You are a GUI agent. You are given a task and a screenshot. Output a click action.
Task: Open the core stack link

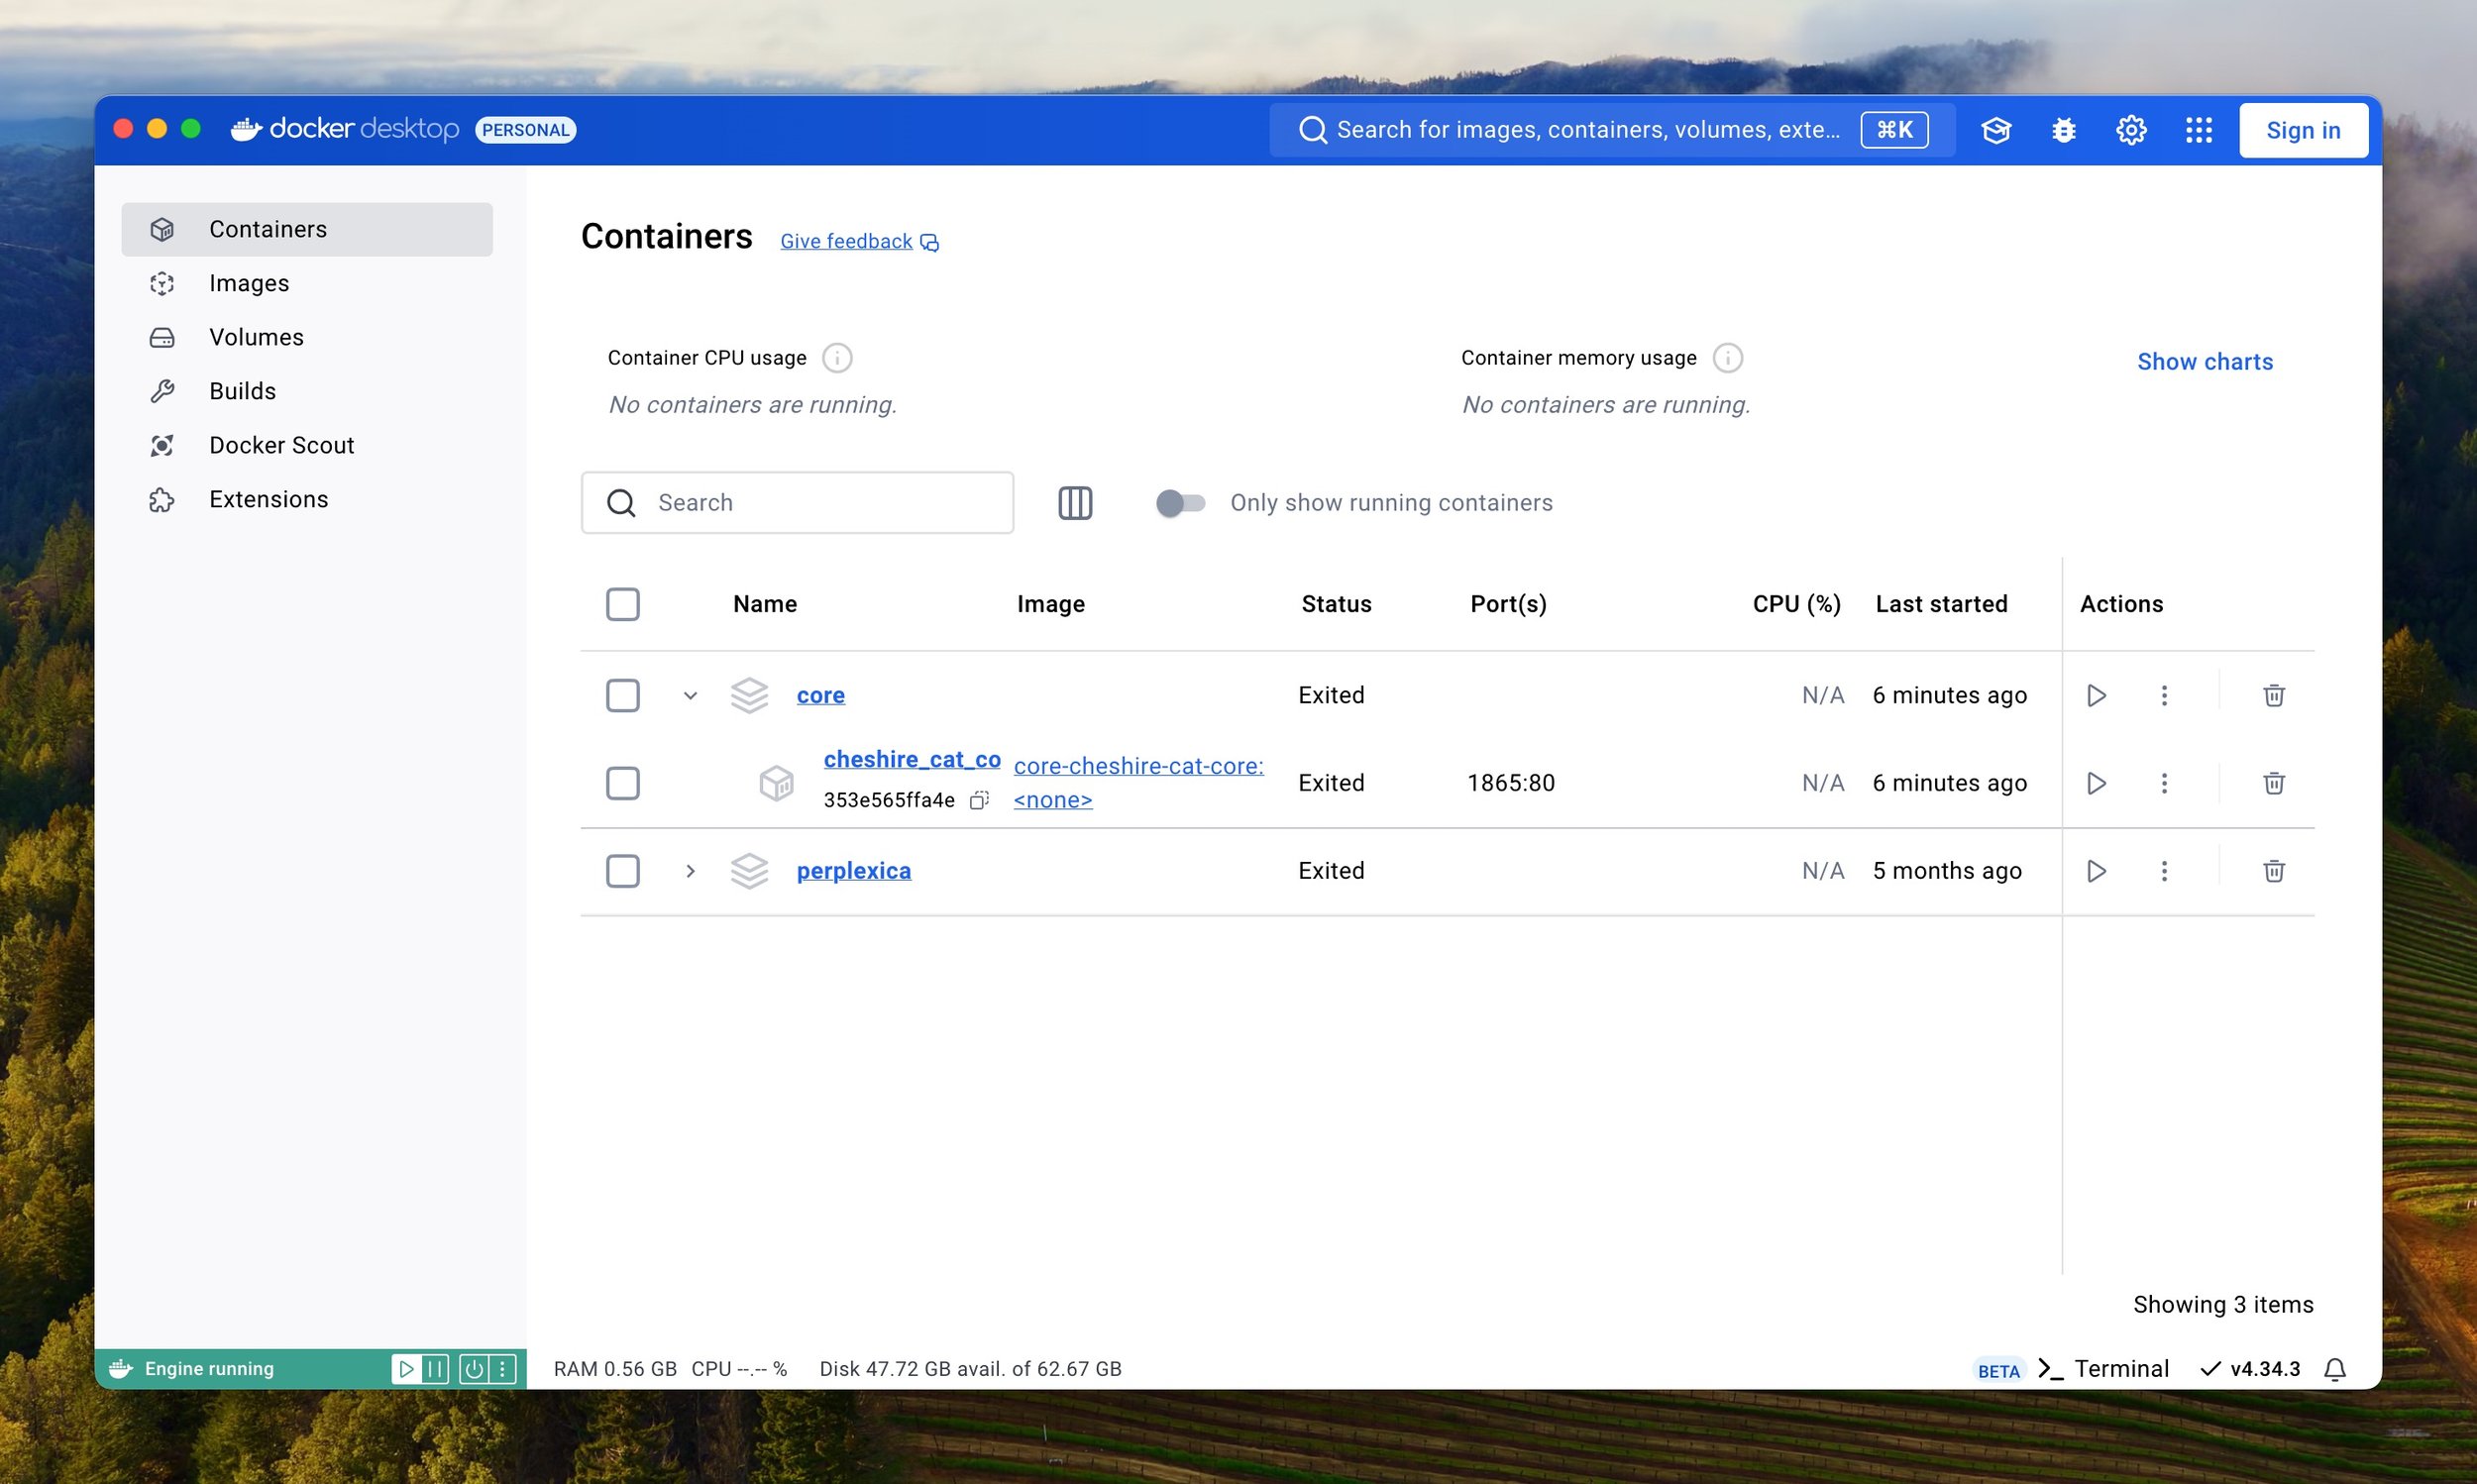[820, 695]
